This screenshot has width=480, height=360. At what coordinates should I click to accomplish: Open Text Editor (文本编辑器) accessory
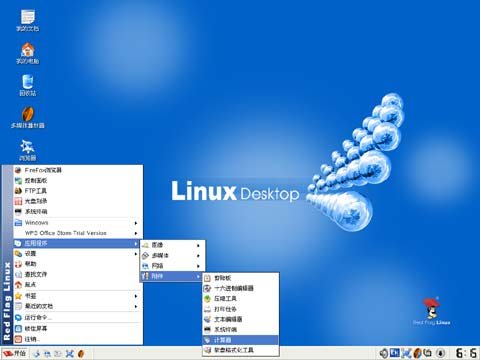tap(240, 319)
